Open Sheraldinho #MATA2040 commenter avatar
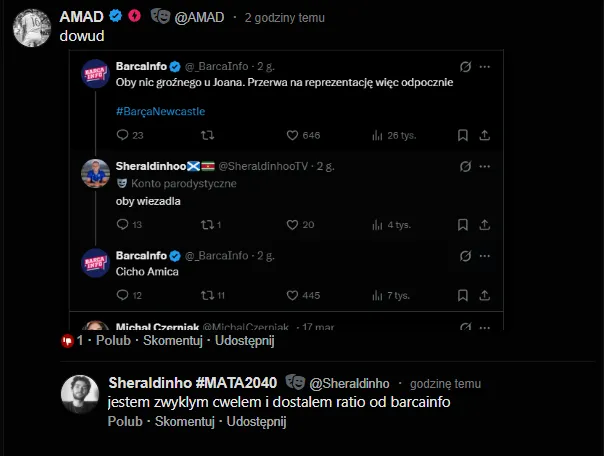604x456 pixels. (80, 394)
